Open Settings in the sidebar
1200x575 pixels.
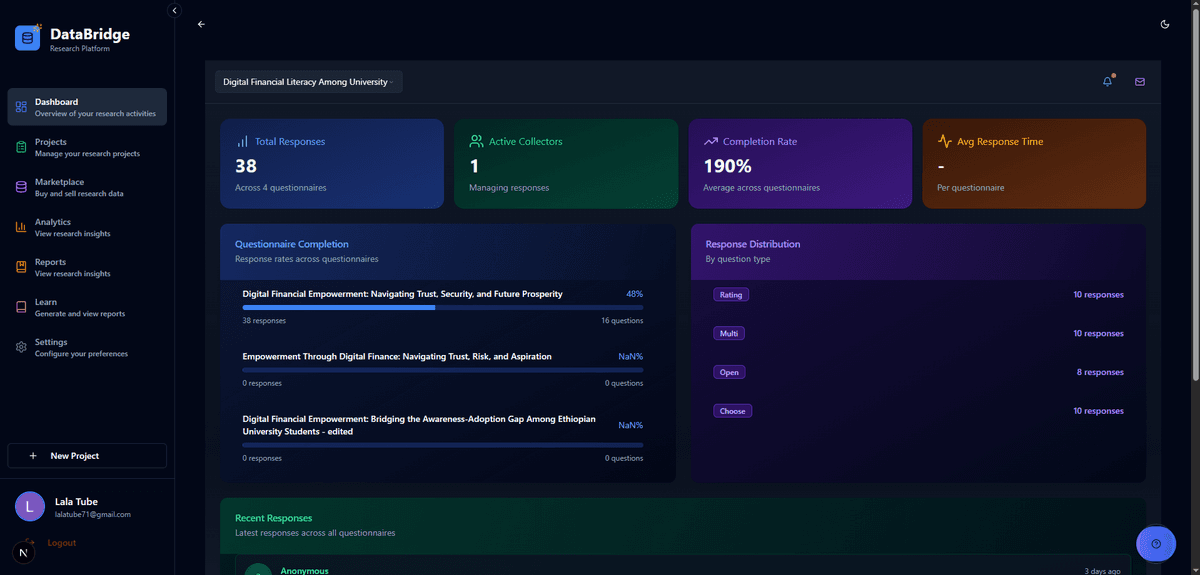coord(87,347)
